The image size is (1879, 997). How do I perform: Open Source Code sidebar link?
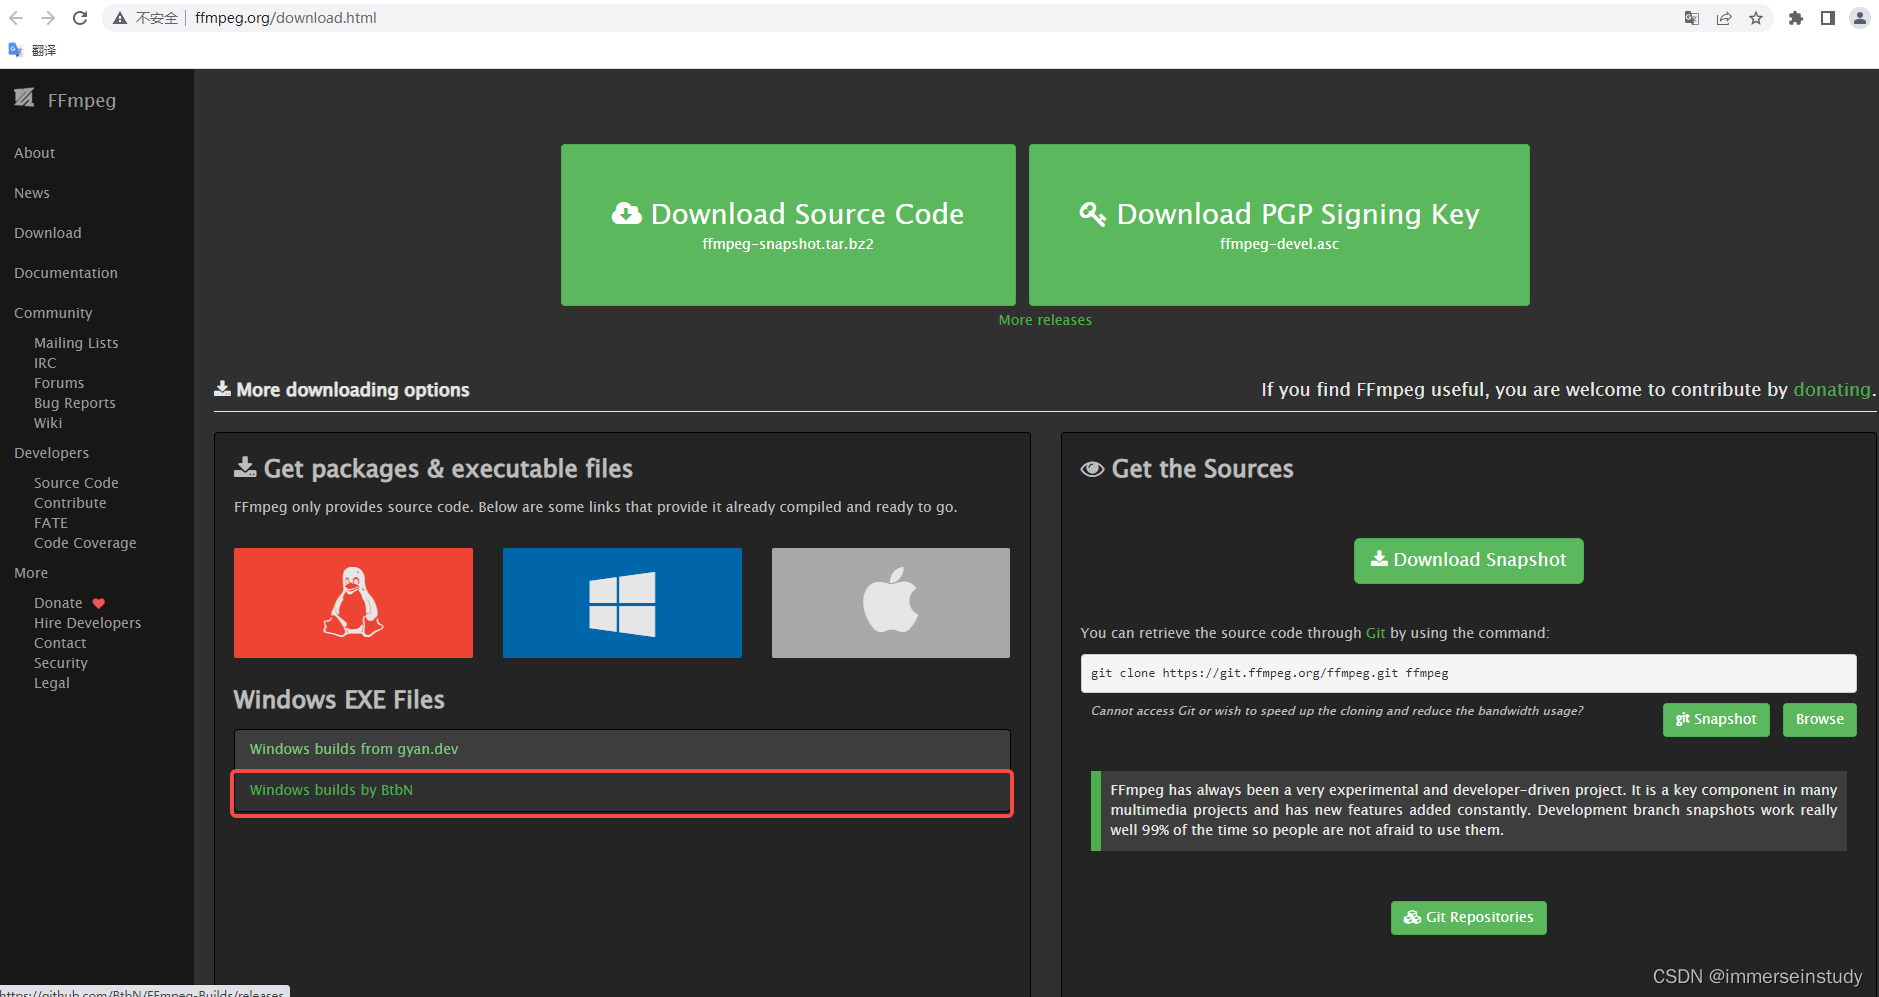(x=76, y=483)
